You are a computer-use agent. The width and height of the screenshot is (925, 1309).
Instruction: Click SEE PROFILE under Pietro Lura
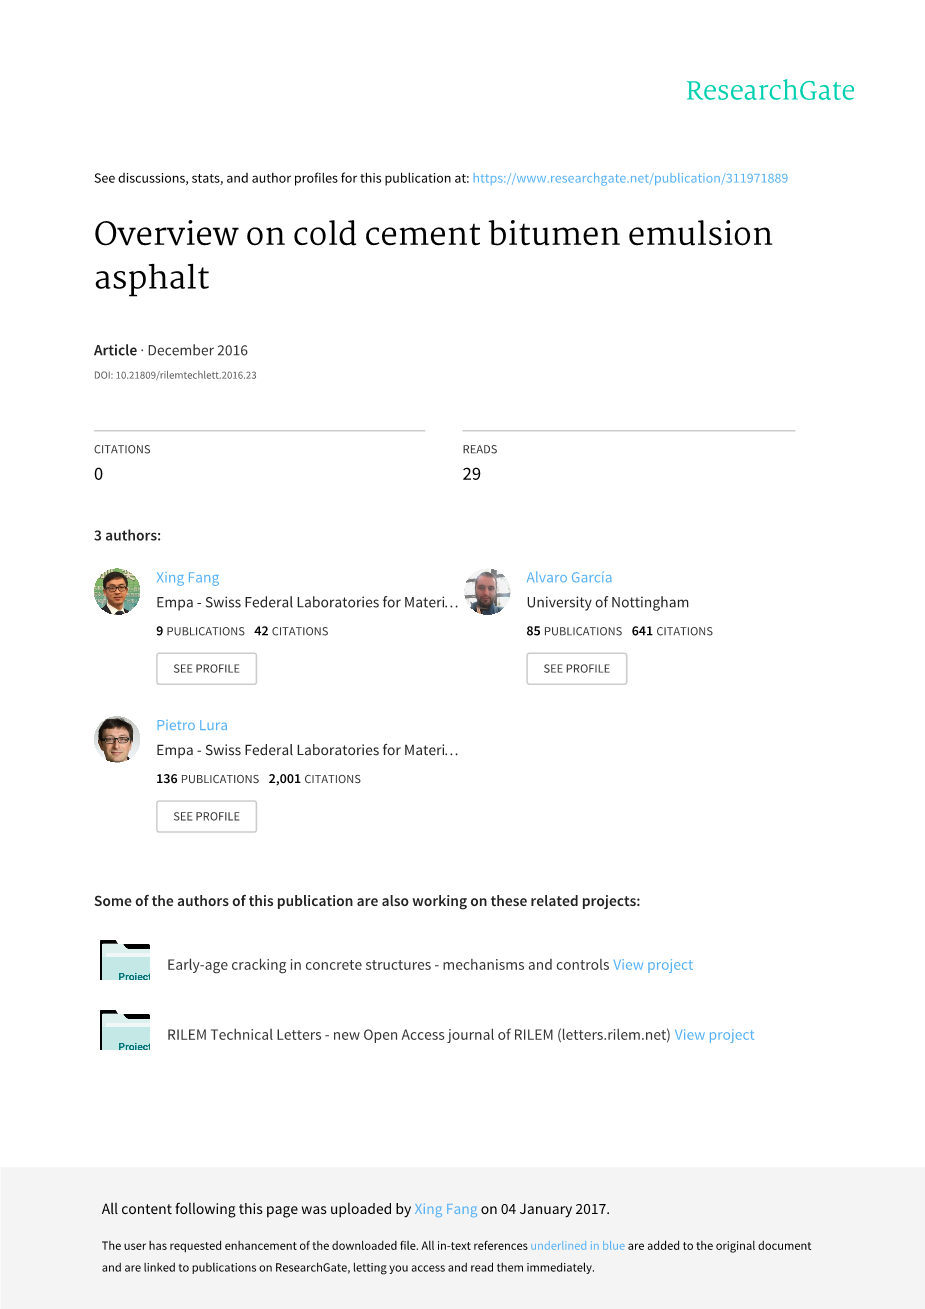(206, 817)
